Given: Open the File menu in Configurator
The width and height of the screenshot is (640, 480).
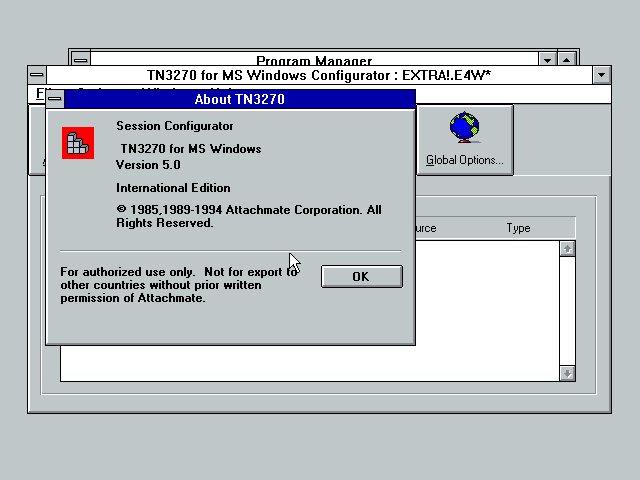Looking at the screenshot, I should [40, 93].
